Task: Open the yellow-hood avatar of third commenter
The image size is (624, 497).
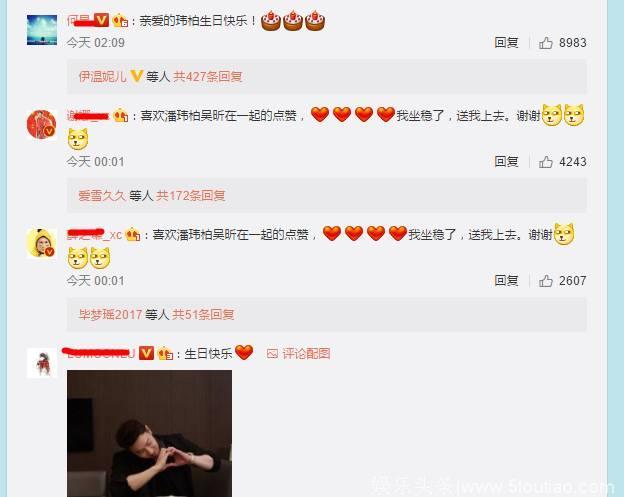Action: 42,243
